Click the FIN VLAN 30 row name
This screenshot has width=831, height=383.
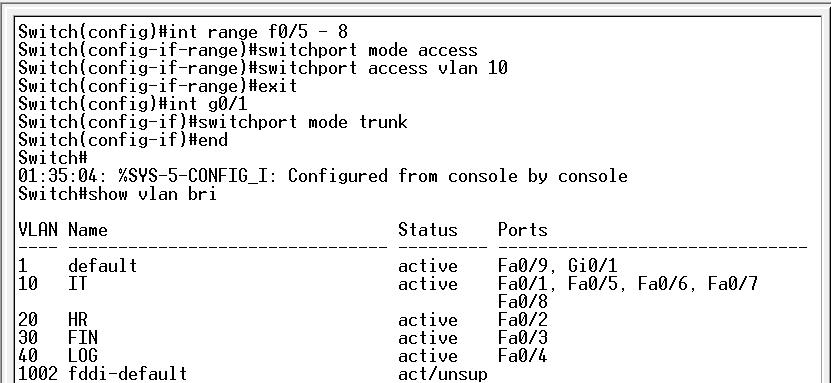pos(83,338)
